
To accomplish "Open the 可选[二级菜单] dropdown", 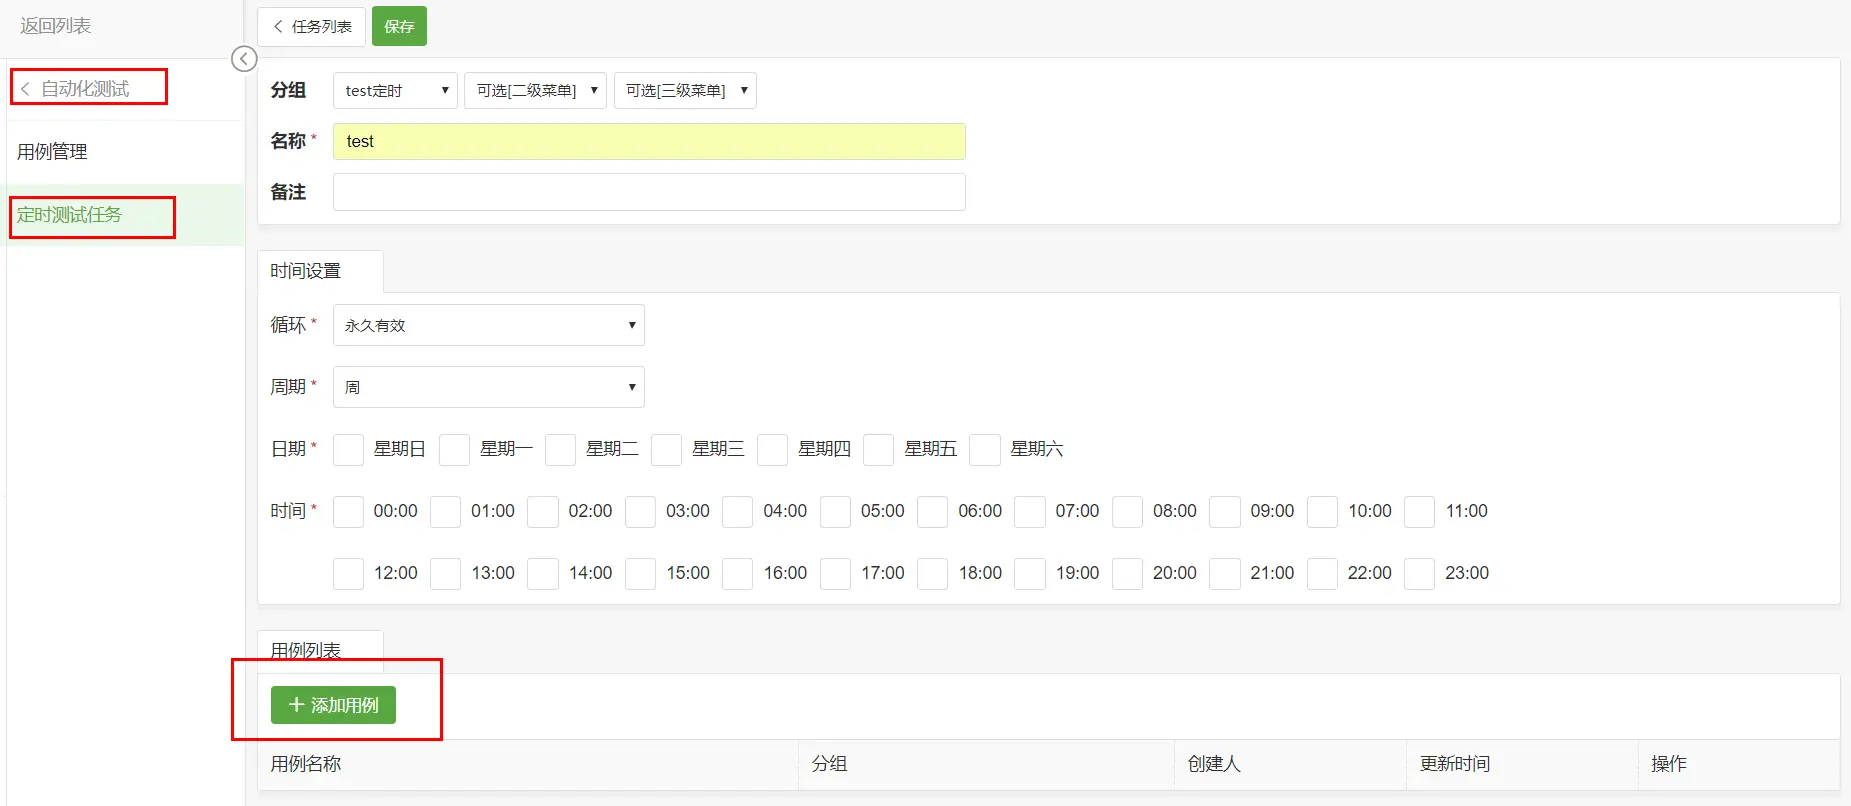I will coord(535,91).
